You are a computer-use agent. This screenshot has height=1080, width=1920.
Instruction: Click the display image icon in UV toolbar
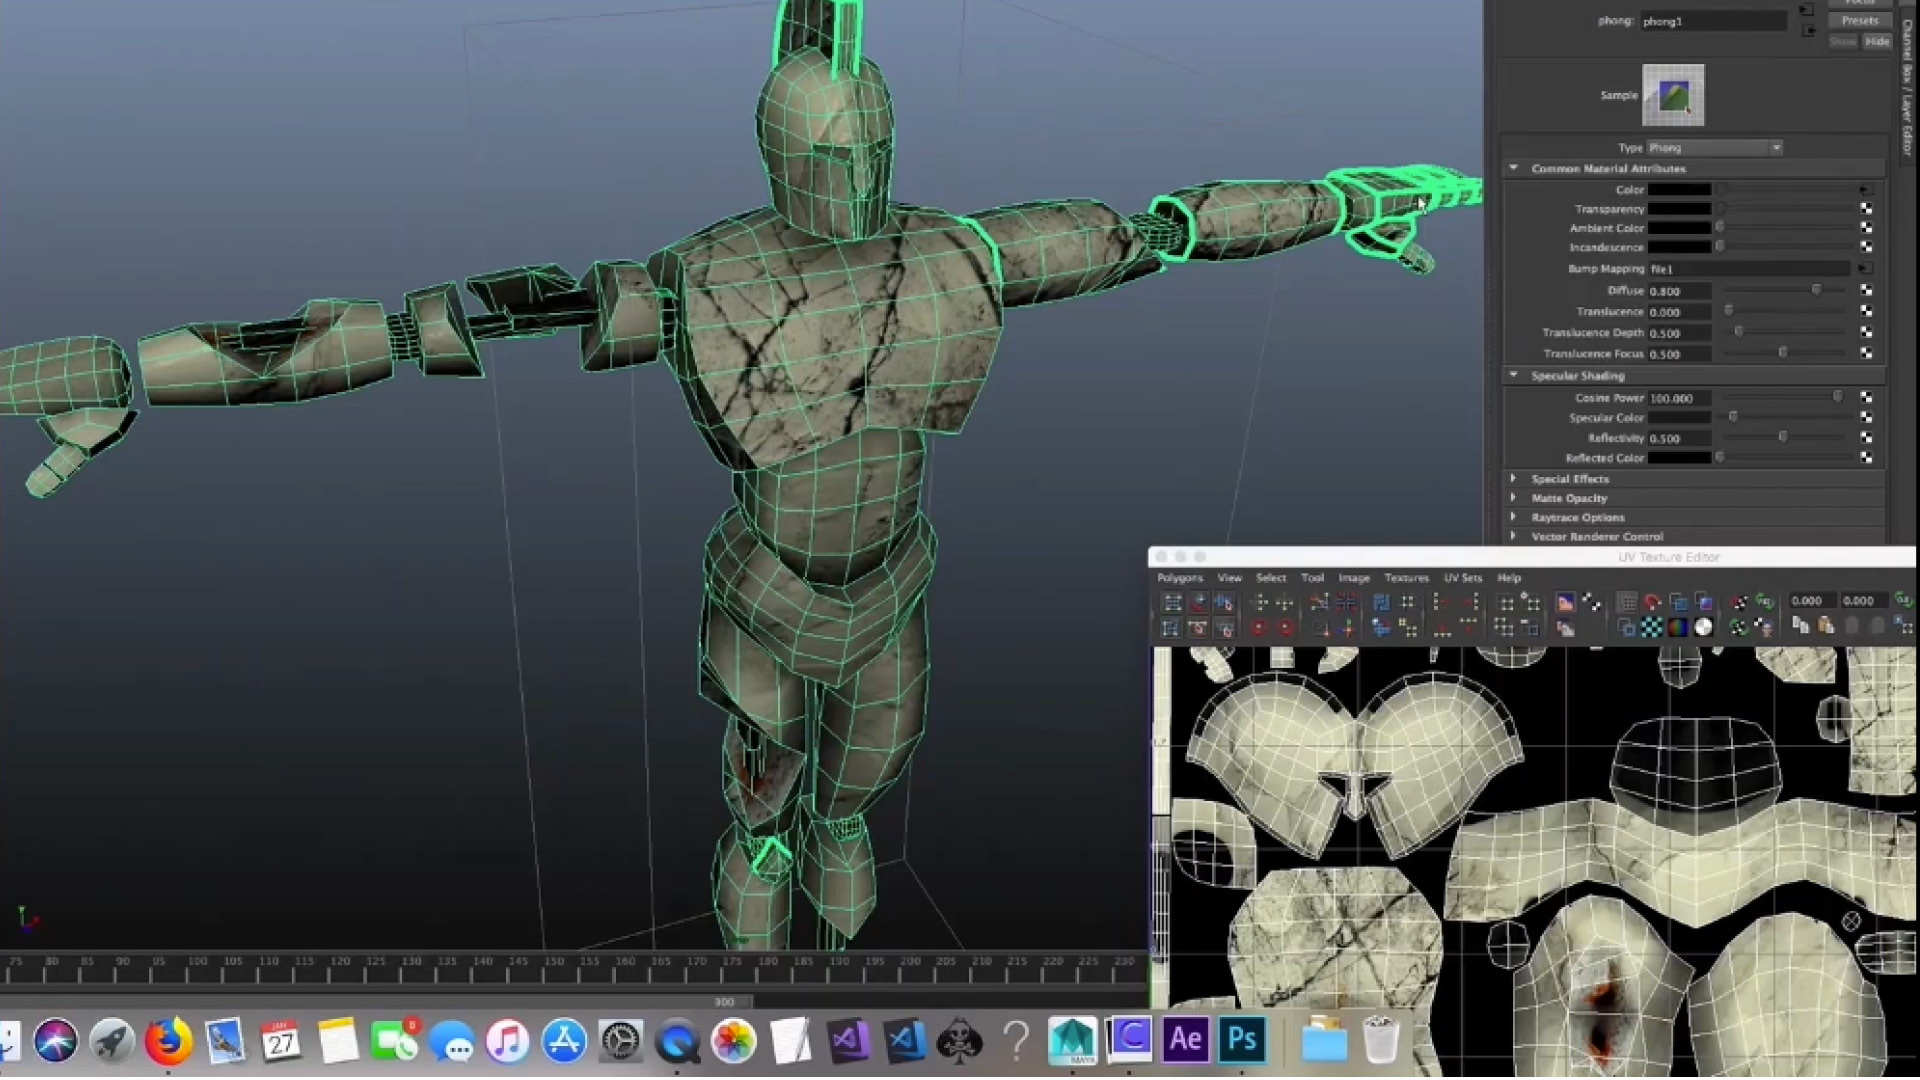point(1566,602)
